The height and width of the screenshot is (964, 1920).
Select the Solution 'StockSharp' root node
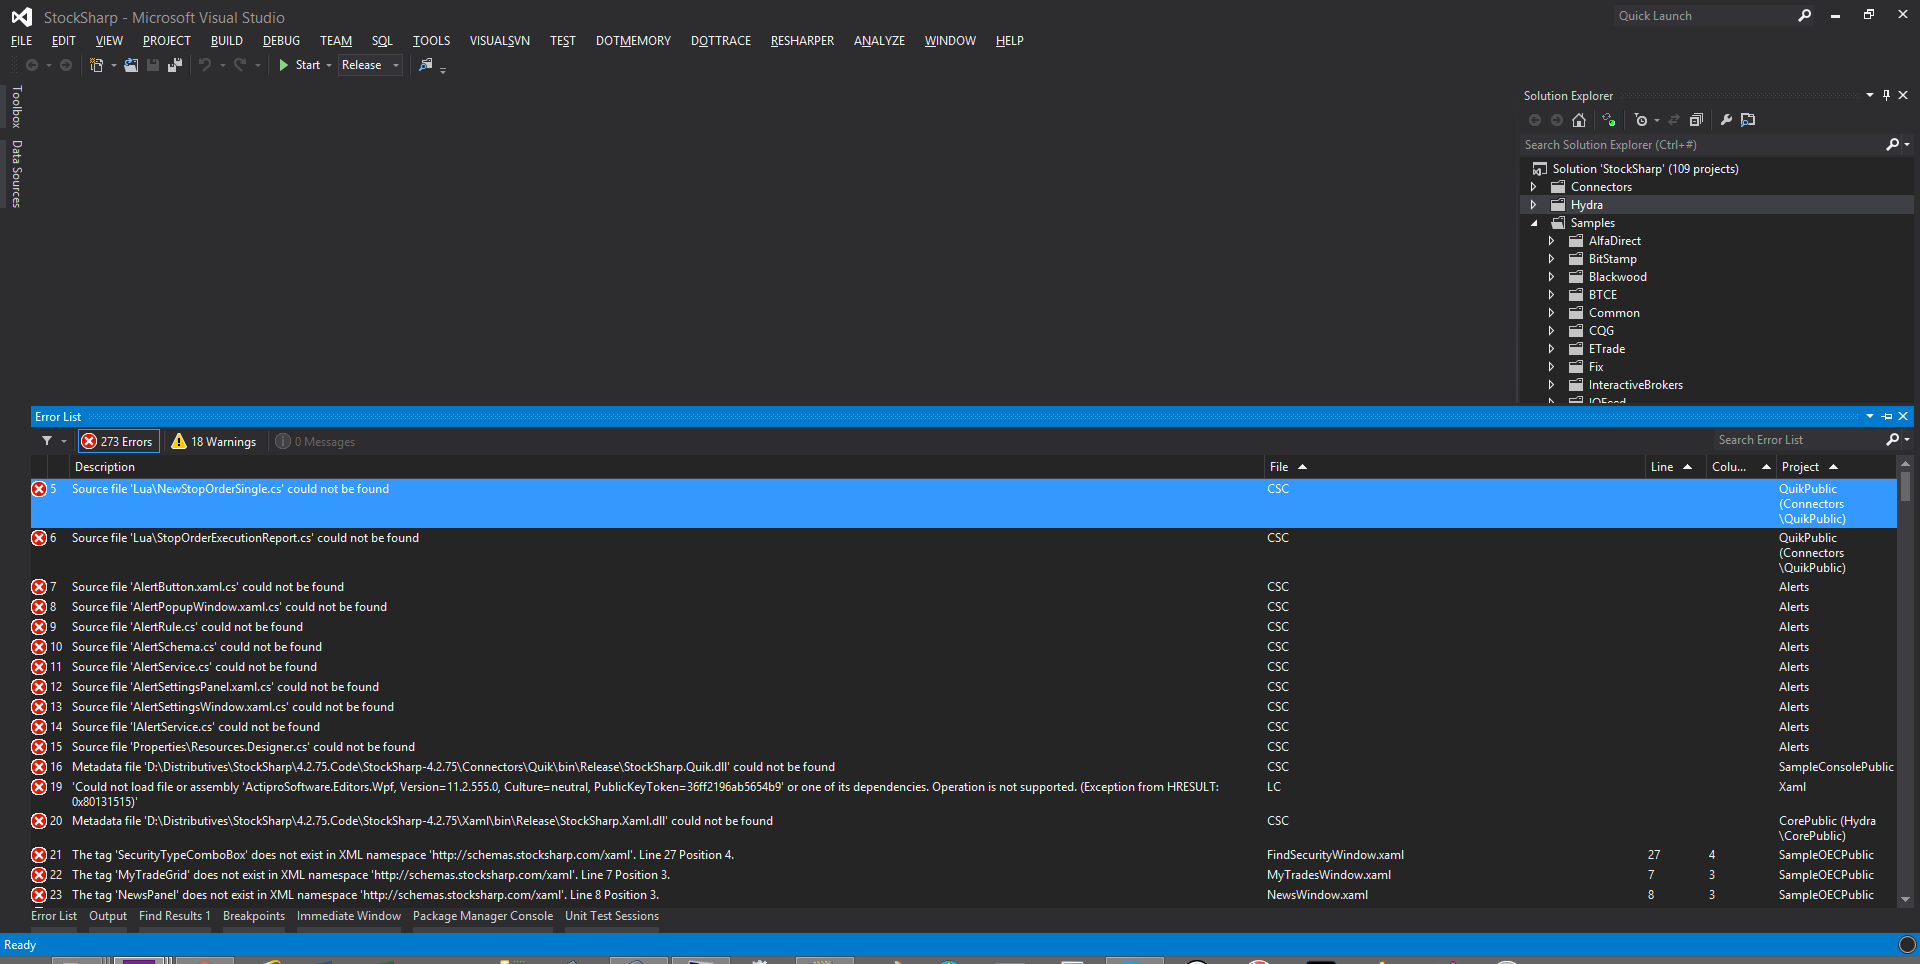(x=1645, y=169)
